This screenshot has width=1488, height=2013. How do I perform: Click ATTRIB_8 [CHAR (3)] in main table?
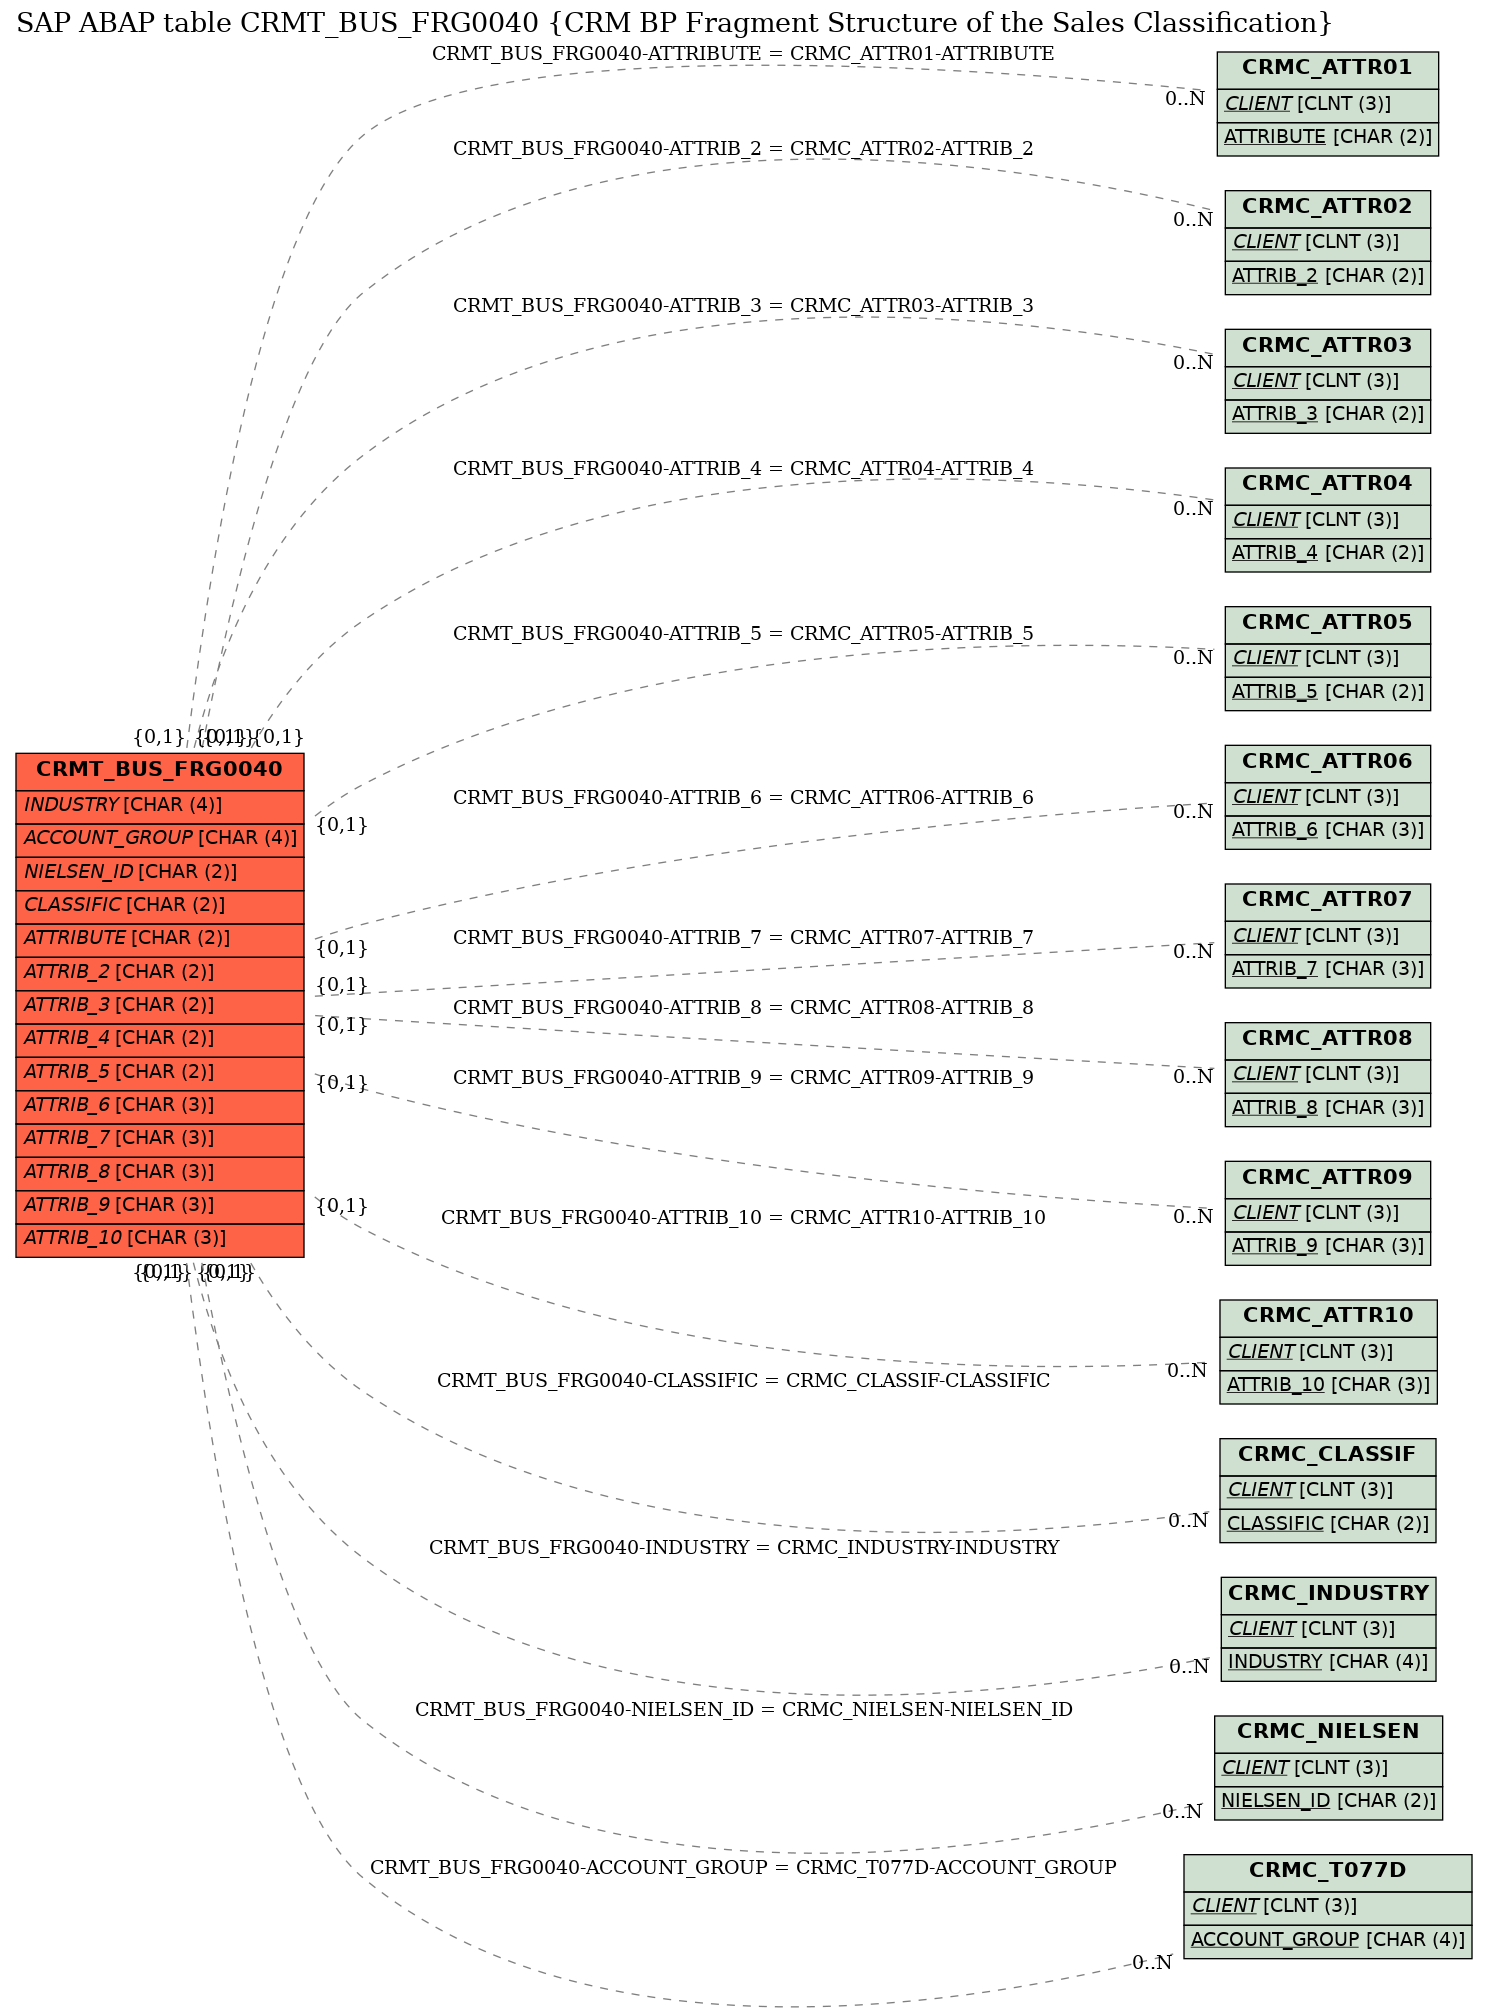[160, 1173]
